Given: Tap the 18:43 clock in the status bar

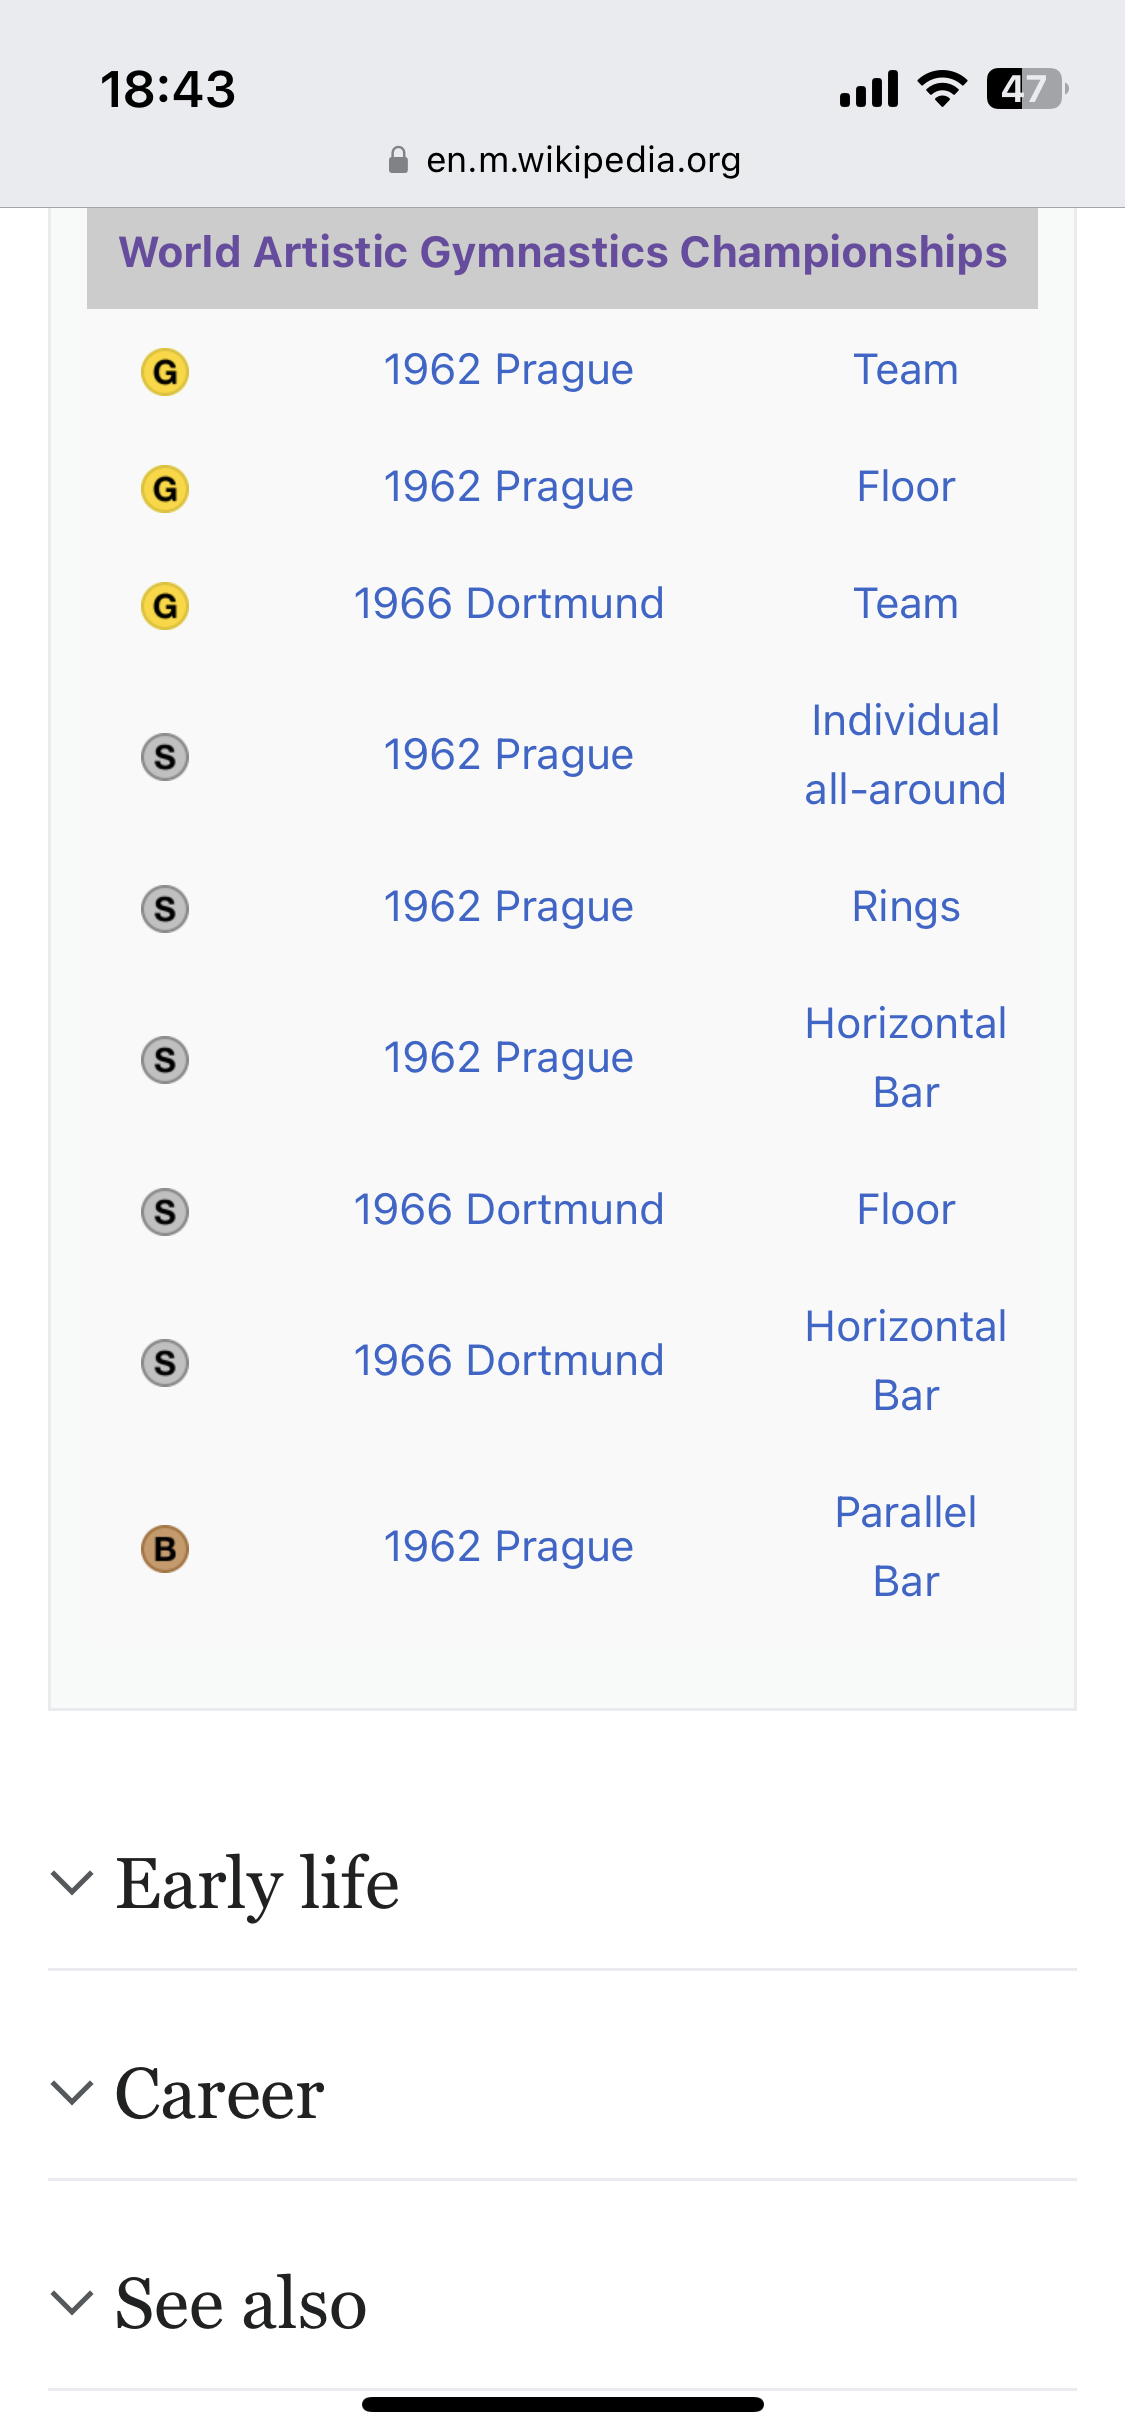Looking at the screenshot, I should coord(168,89).
